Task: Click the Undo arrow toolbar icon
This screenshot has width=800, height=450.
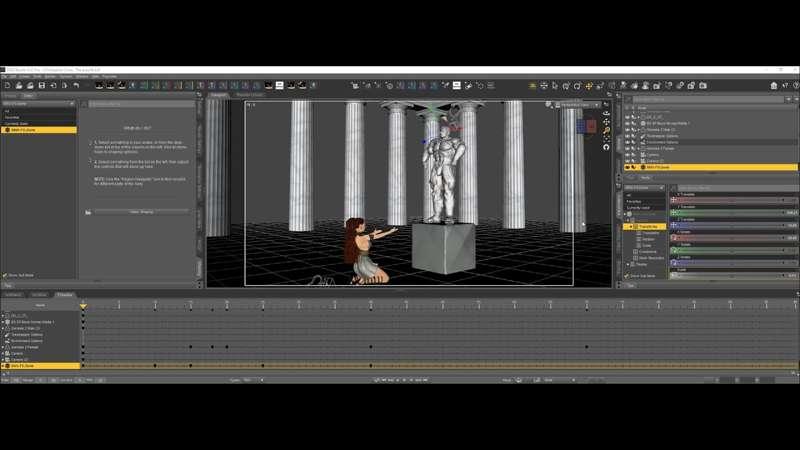Action: click(x=76, y=86)
